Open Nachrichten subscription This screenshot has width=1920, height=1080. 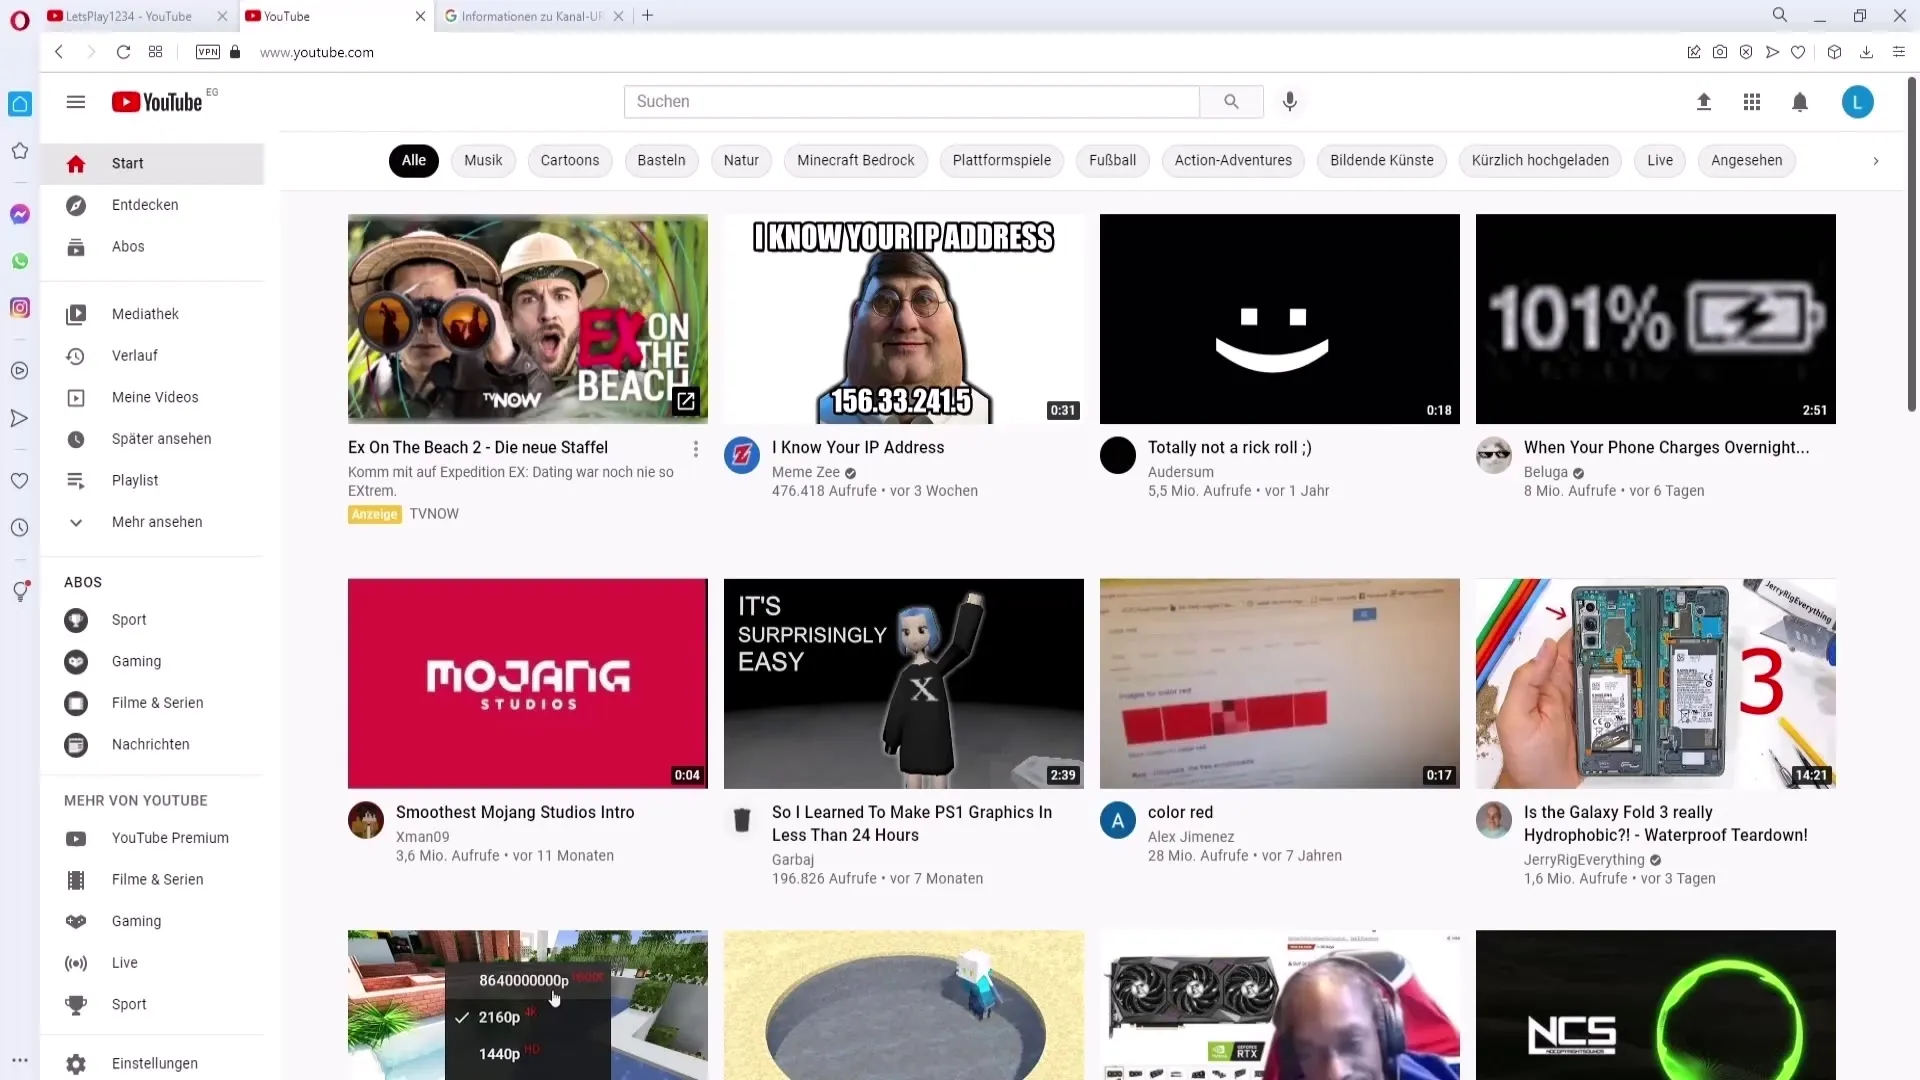point(152,745)
